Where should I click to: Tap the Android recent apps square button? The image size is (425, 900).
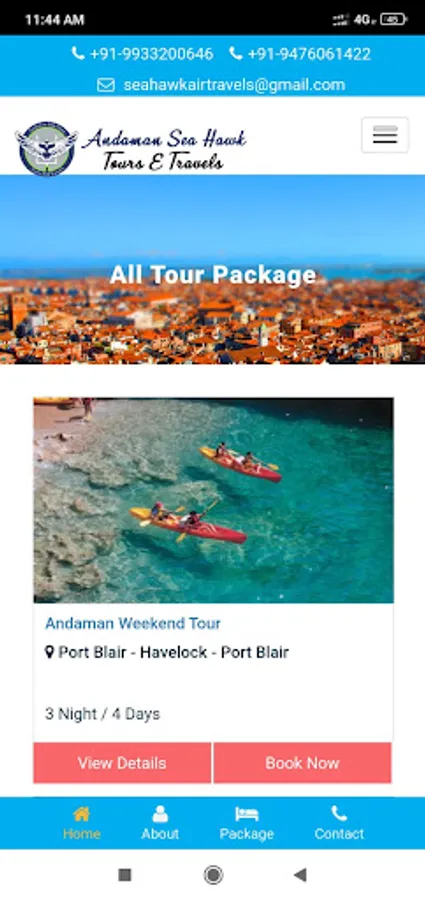click(125, 875)
